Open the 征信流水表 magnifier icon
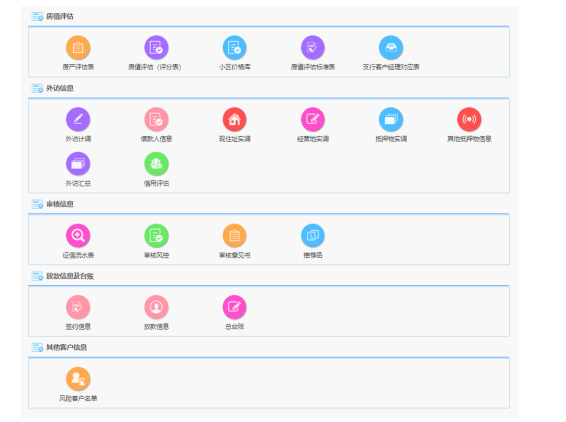 (x=78, y=235)
